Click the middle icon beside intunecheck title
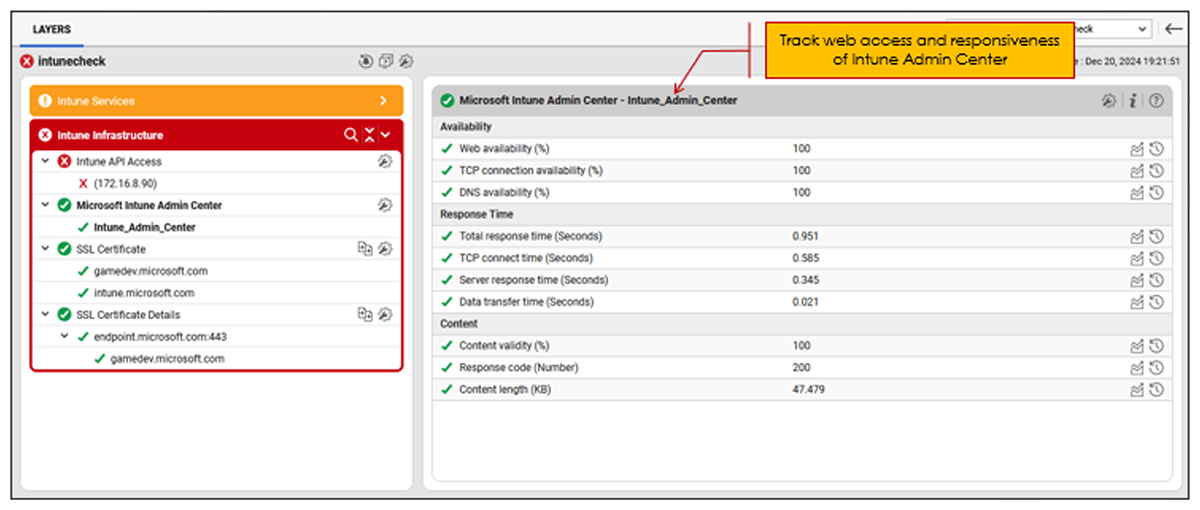This screenshot has width=1200, height=510. pyautogui.click(x=386, y=61)
